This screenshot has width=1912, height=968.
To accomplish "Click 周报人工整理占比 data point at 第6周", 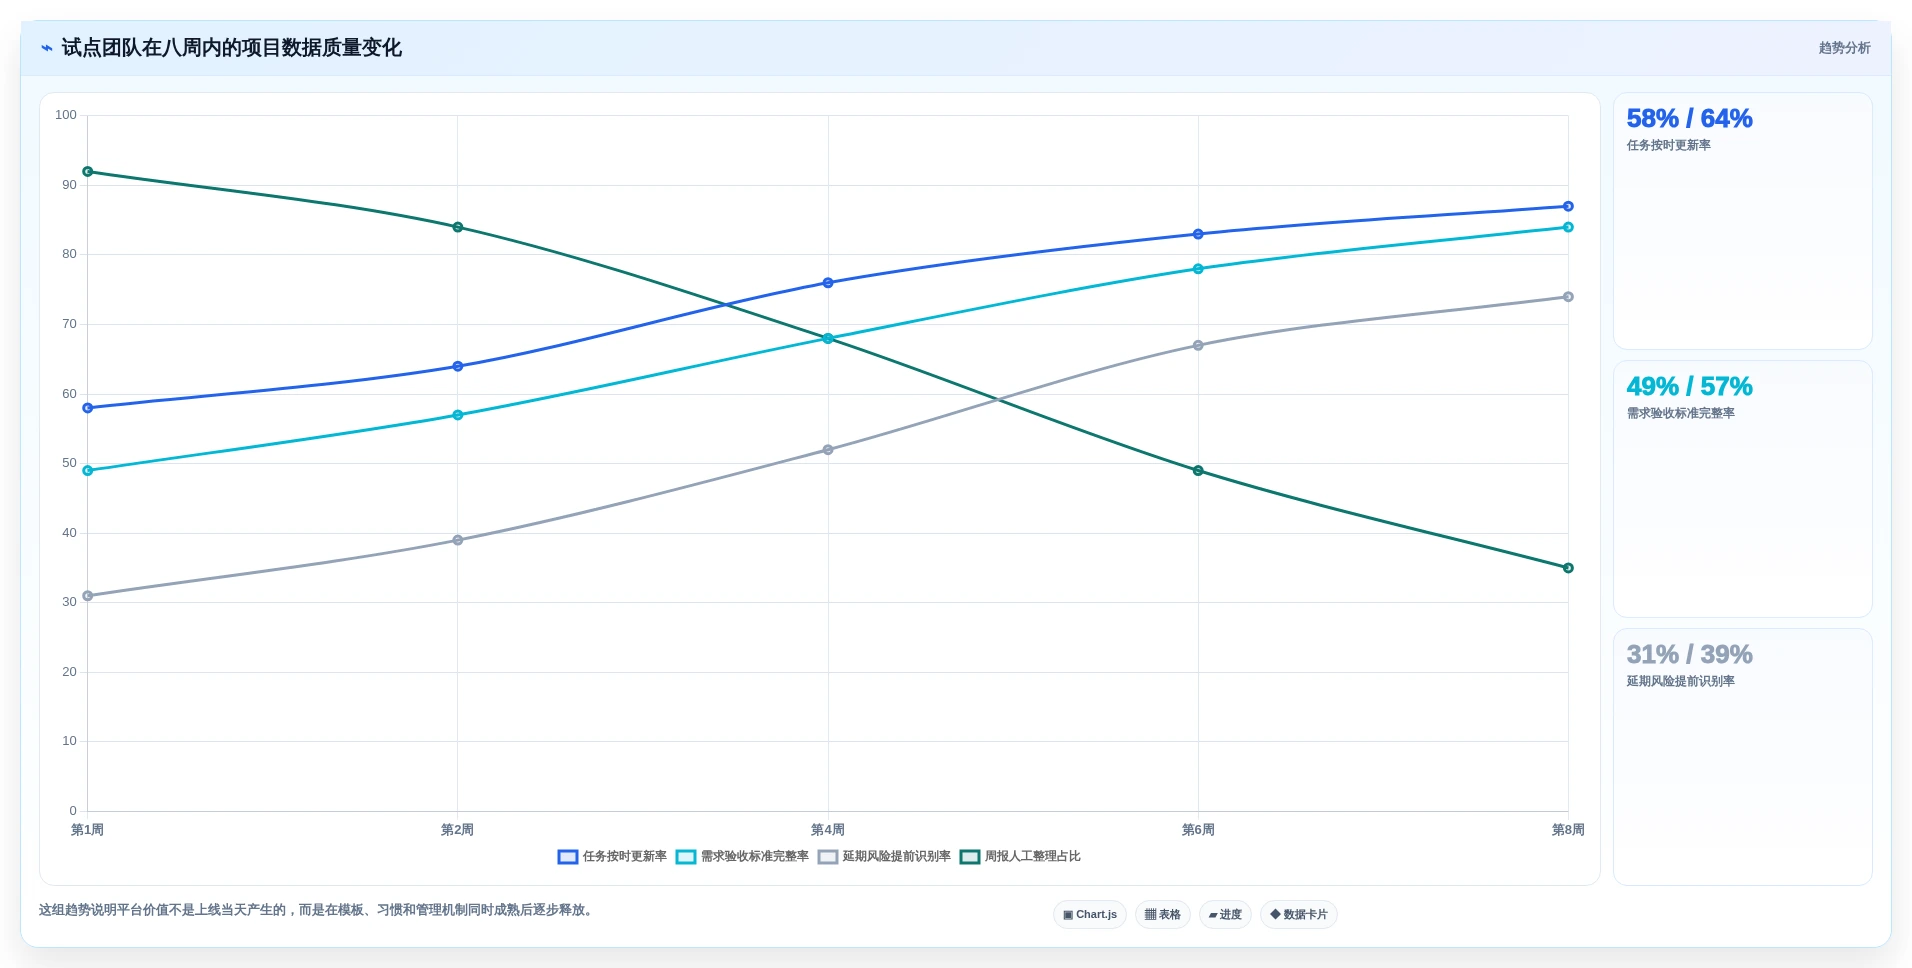I will point(1198,471).
